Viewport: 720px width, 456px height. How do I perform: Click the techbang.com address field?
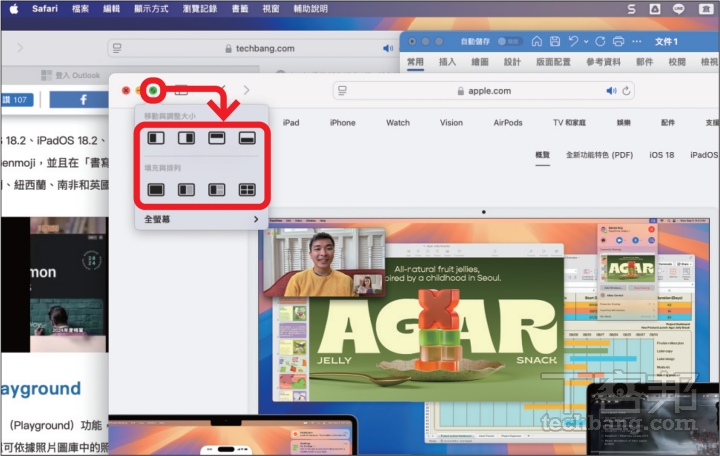[253, 48]
